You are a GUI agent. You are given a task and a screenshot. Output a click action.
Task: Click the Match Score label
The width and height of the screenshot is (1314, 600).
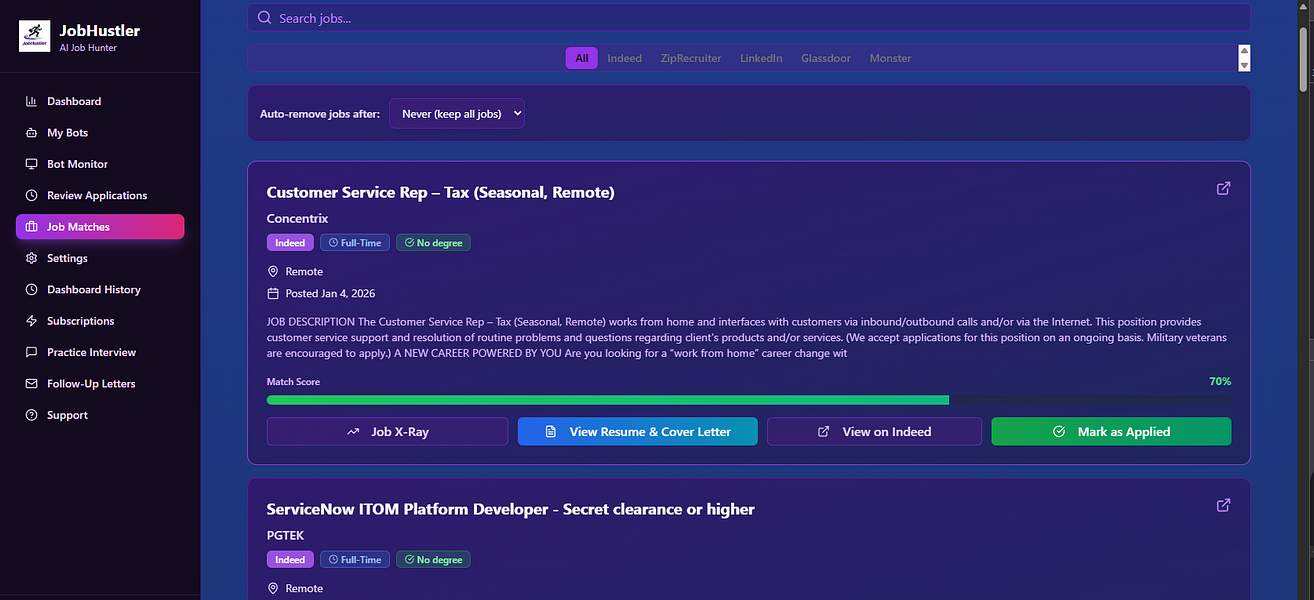click(293, 382)
